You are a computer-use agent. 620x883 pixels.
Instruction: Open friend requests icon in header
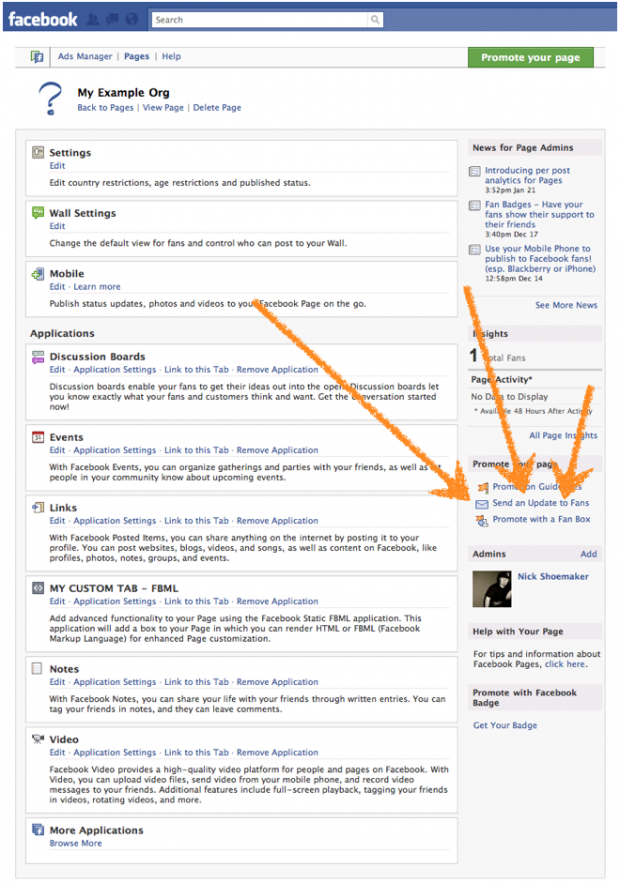(x=93, y=20)
